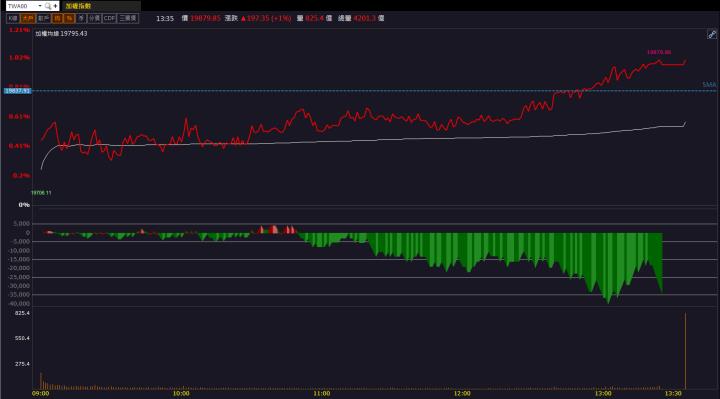The height and width of the screenshot is (399, 720).
Task: Click the SMA label on dashed line
Action: [x=709, y=84]
